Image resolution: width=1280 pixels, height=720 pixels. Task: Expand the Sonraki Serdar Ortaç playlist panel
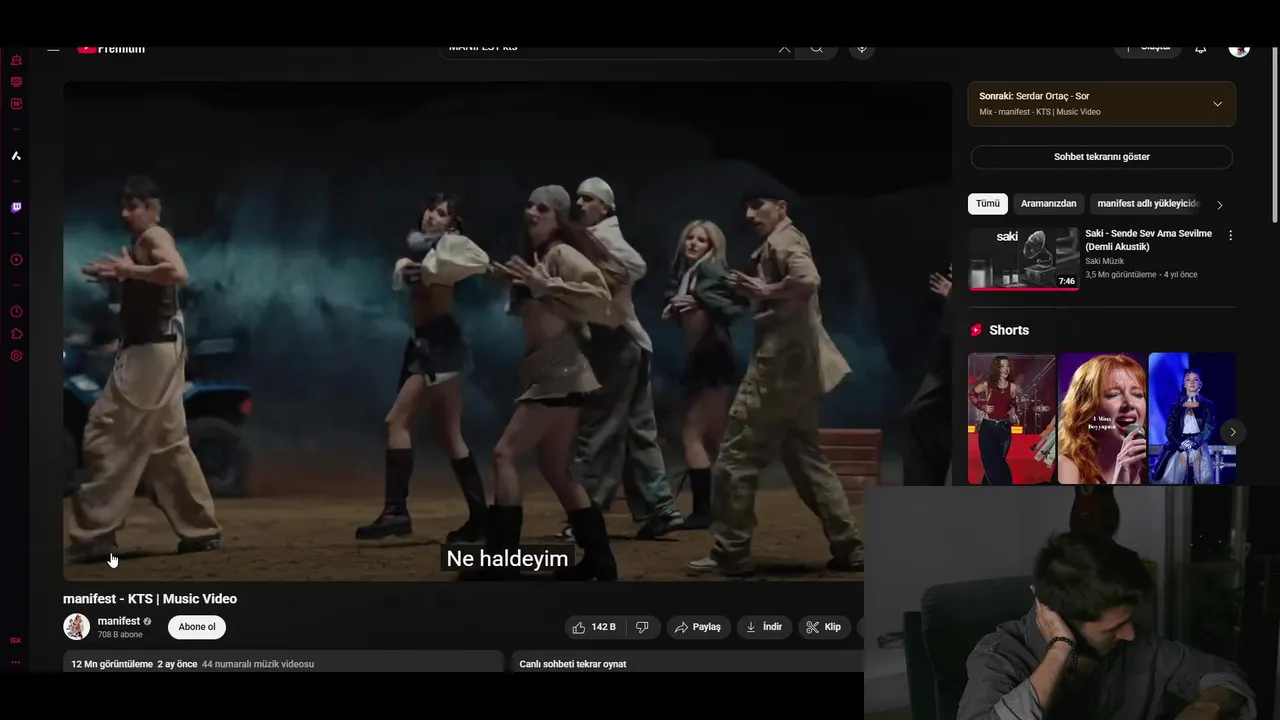pos(1217,104)
